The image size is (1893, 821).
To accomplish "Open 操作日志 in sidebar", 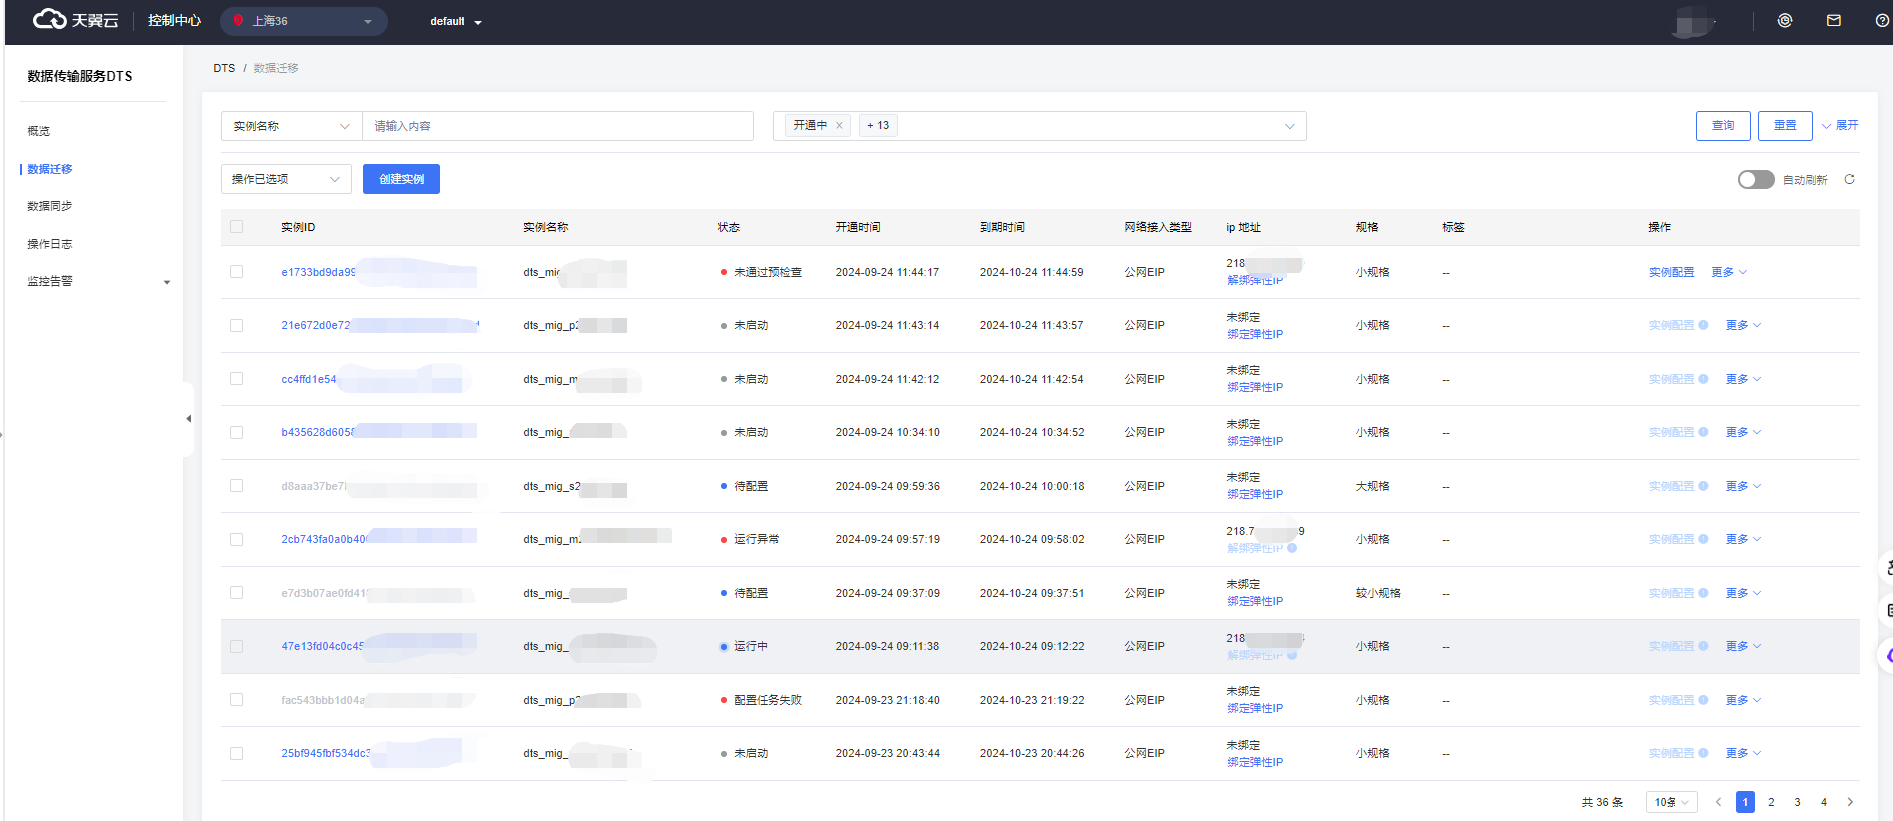I will (x=50, y=244).
